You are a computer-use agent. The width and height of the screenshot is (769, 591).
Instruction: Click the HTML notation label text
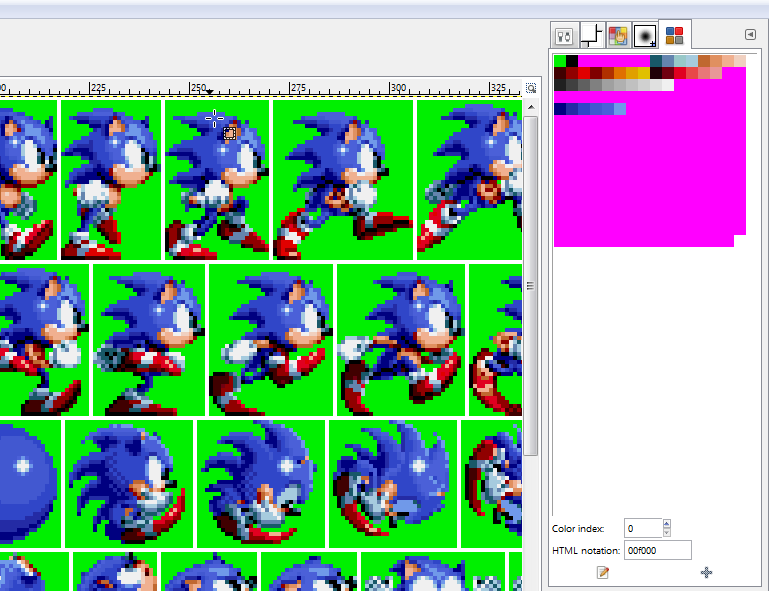click(x=586, y=550)
